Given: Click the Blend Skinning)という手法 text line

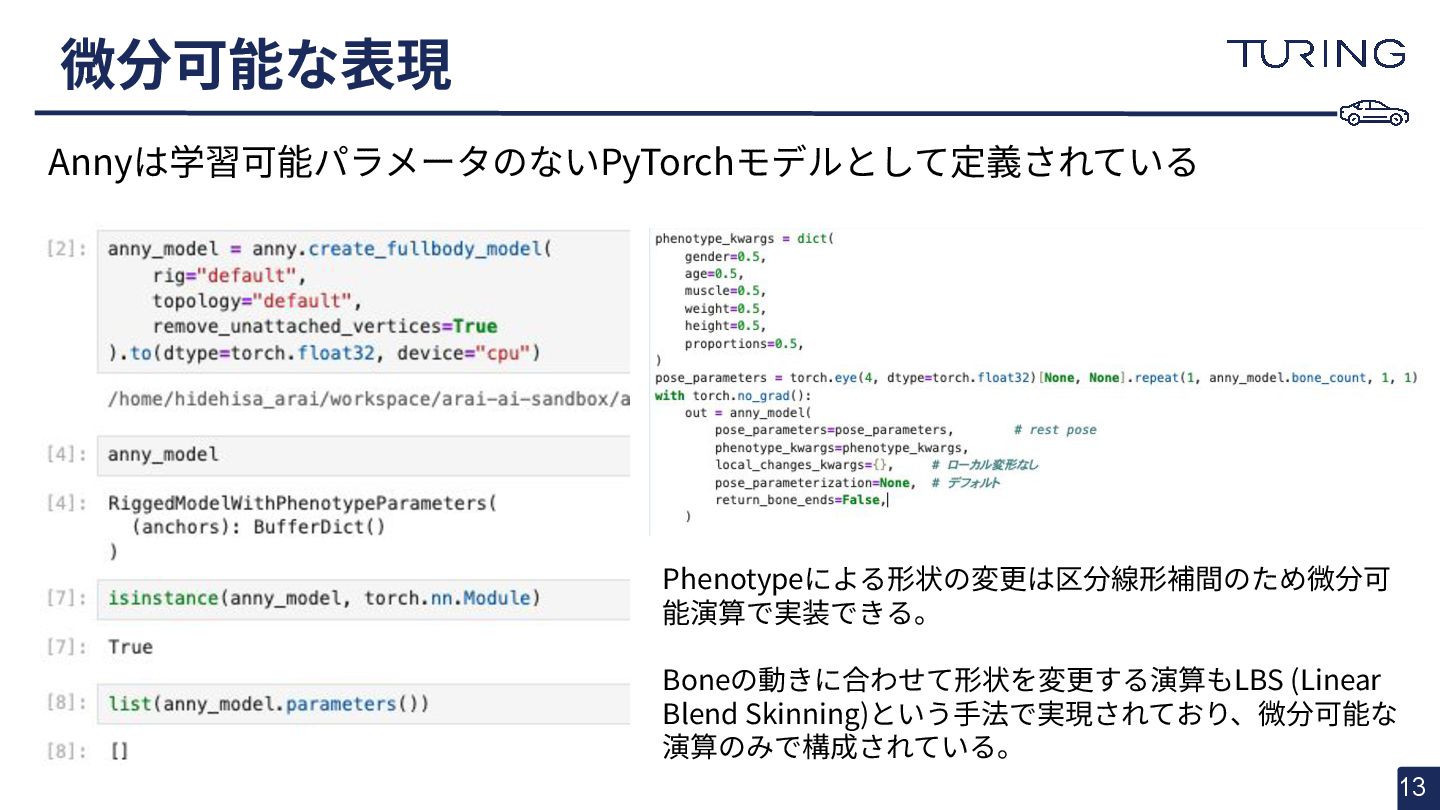Looking at the screenshot, I should coord(1030,714).
